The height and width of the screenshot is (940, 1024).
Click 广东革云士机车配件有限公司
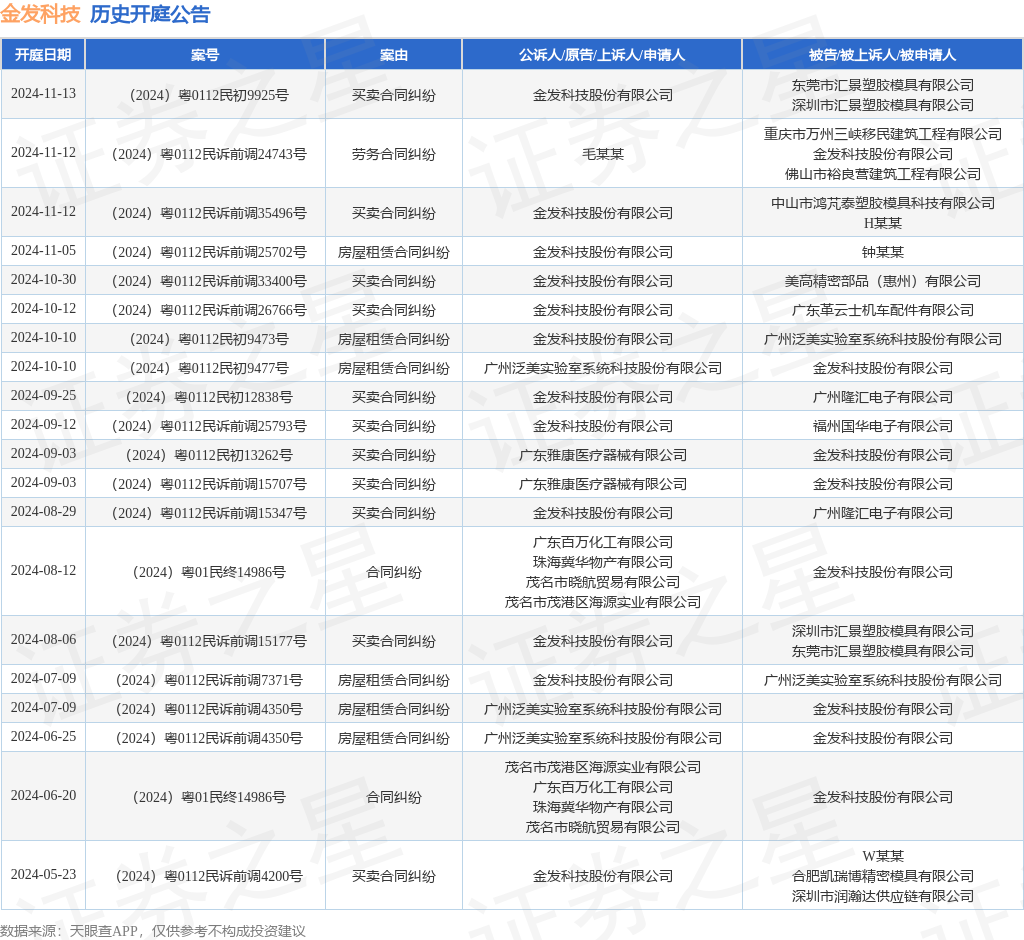(x=883, y=310)
